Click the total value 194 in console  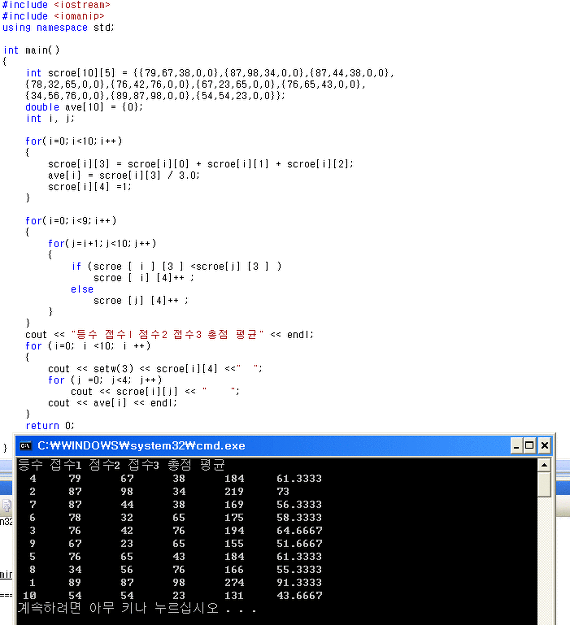(234, 531)
